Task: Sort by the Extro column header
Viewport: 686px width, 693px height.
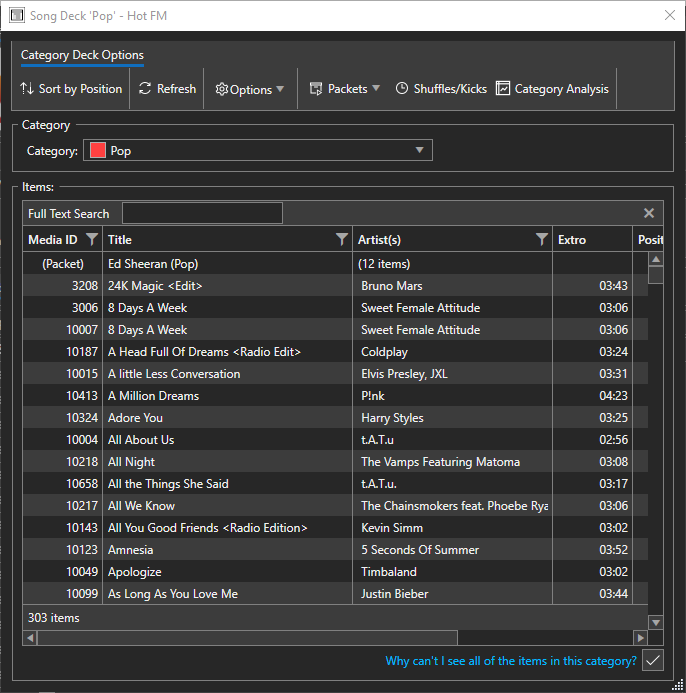Action: pos(592,240)
